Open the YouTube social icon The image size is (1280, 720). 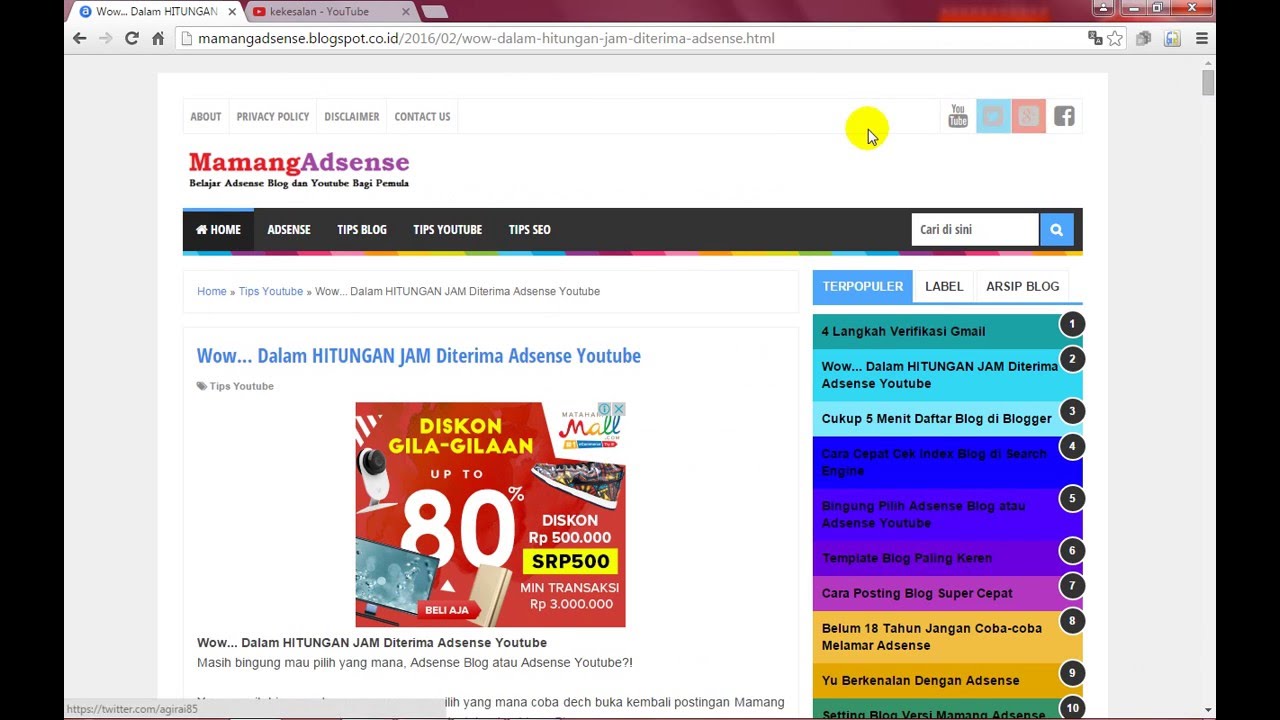(958, 116)
